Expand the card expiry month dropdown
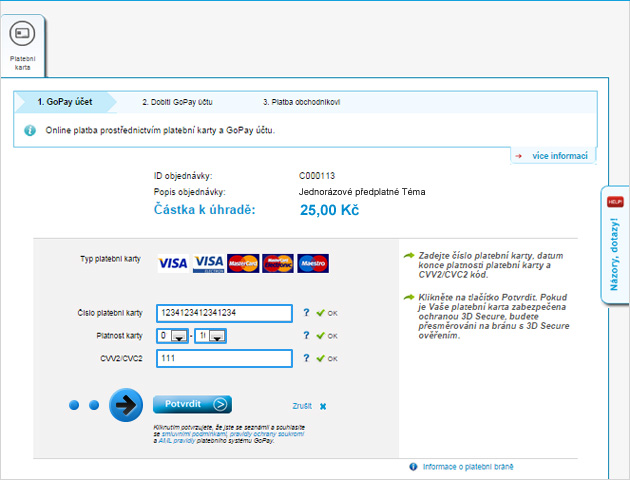The height and width of the screenshot is (480, 630). pyautogui.click(x=172, y=336)
